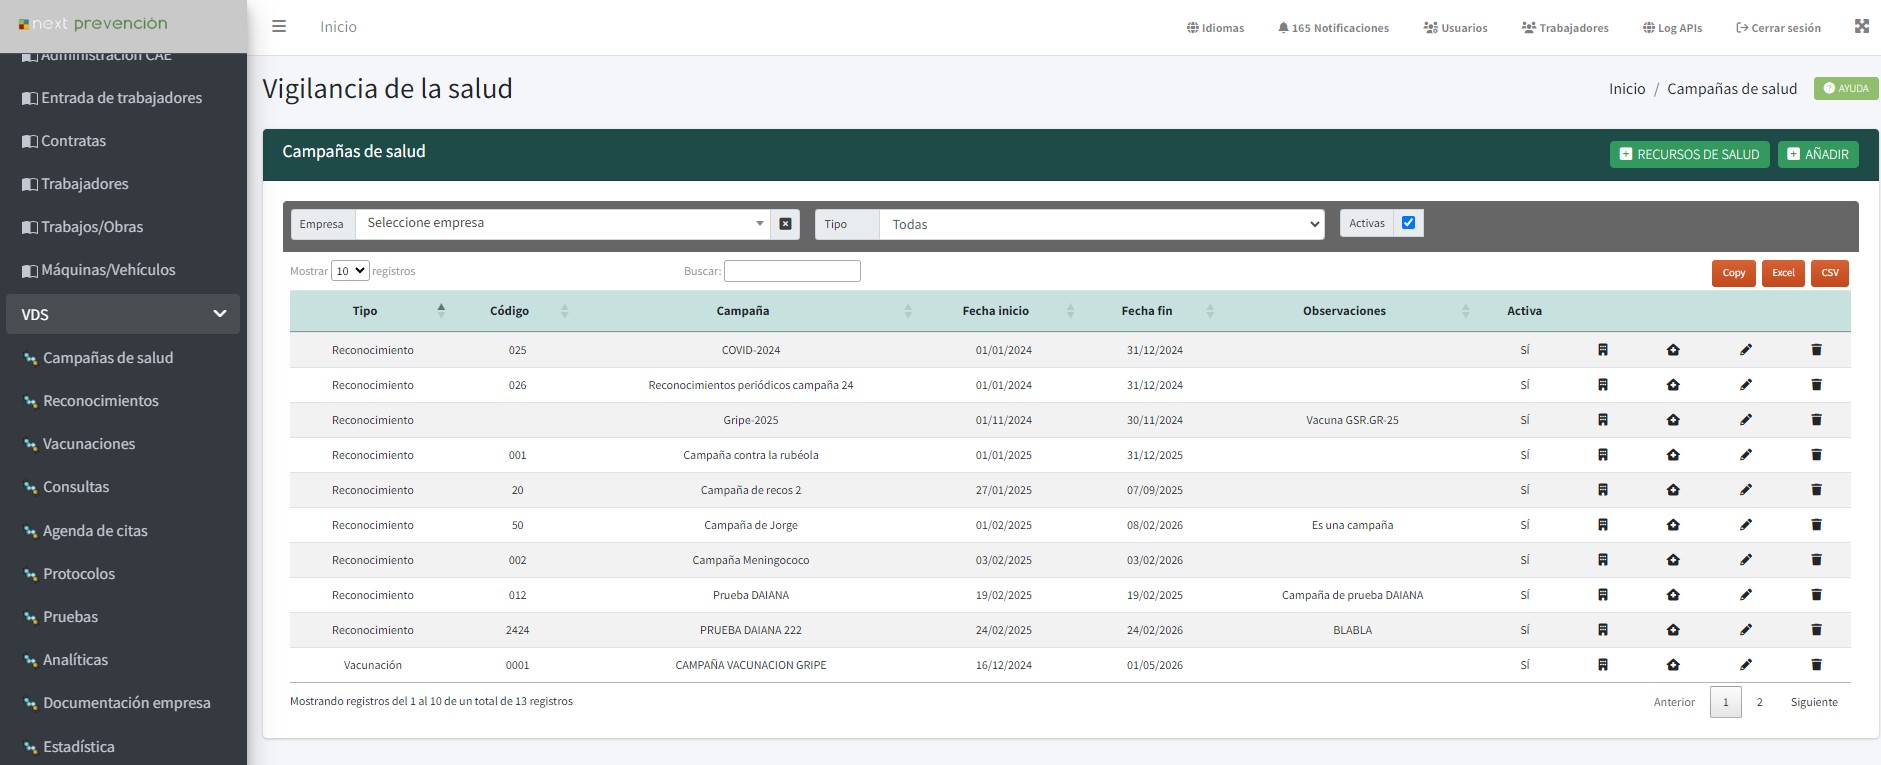Click the save icon in Campaña contra la rubéola row

[x=1602, y=455]
